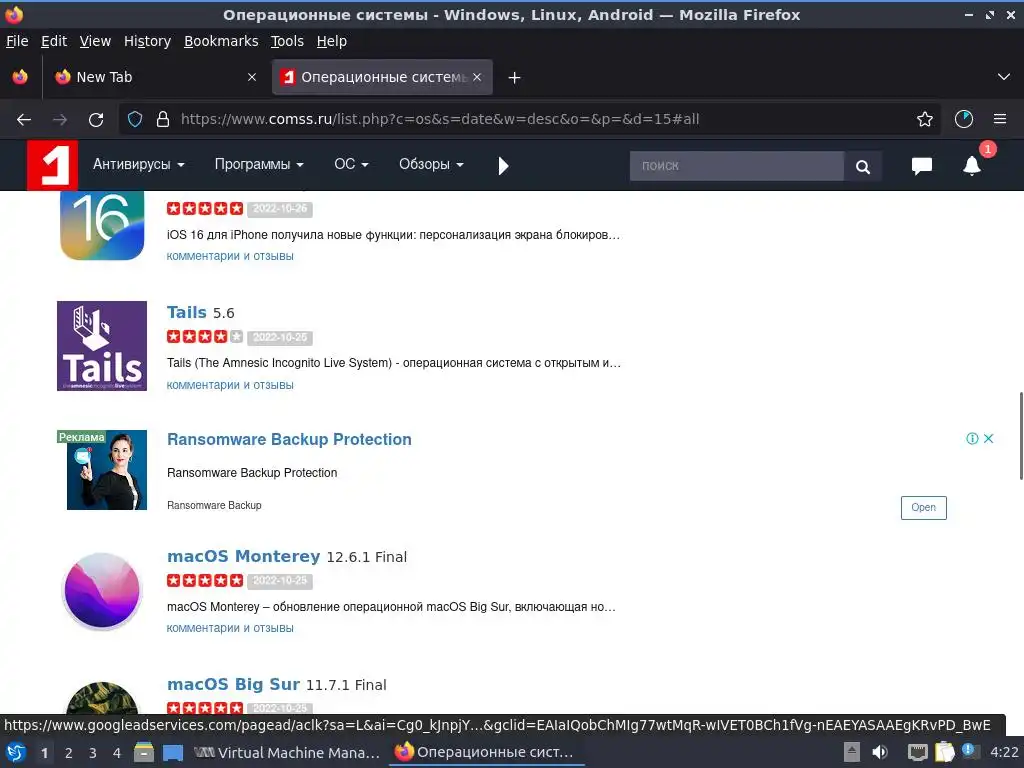Click into the поиск search field

pyautogui.click(x=737, y=166)
